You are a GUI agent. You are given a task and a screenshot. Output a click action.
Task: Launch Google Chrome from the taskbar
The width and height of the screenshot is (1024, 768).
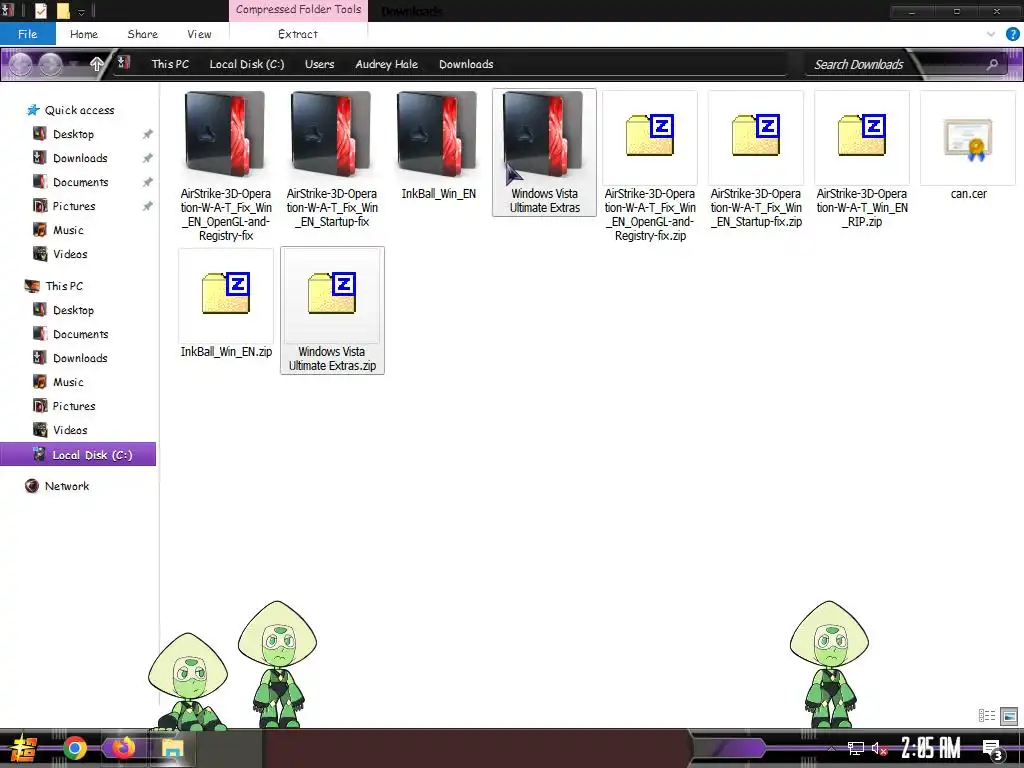click(75, 748)
